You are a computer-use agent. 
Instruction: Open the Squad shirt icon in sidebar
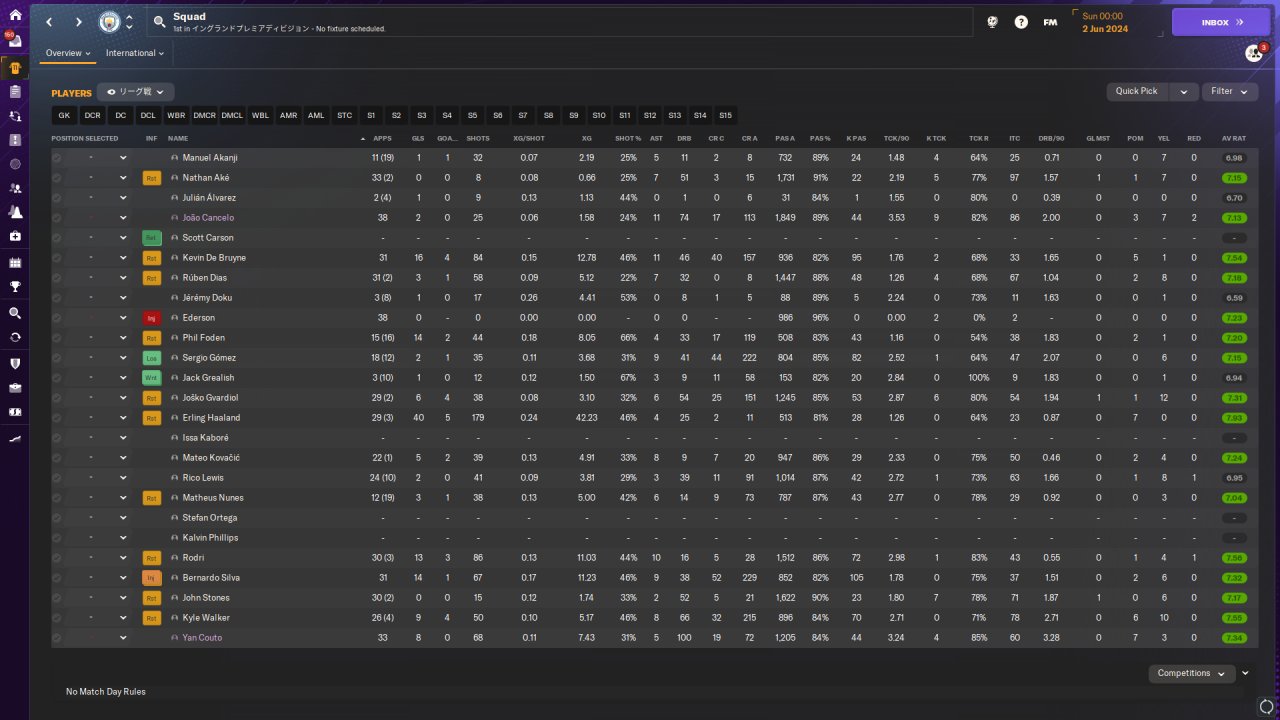15,68
